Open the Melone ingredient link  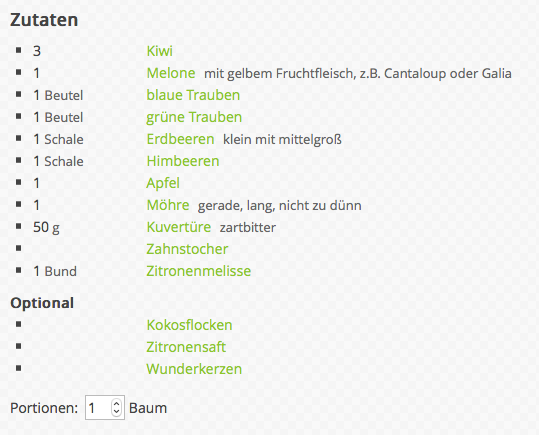click(x=171, y=73)
